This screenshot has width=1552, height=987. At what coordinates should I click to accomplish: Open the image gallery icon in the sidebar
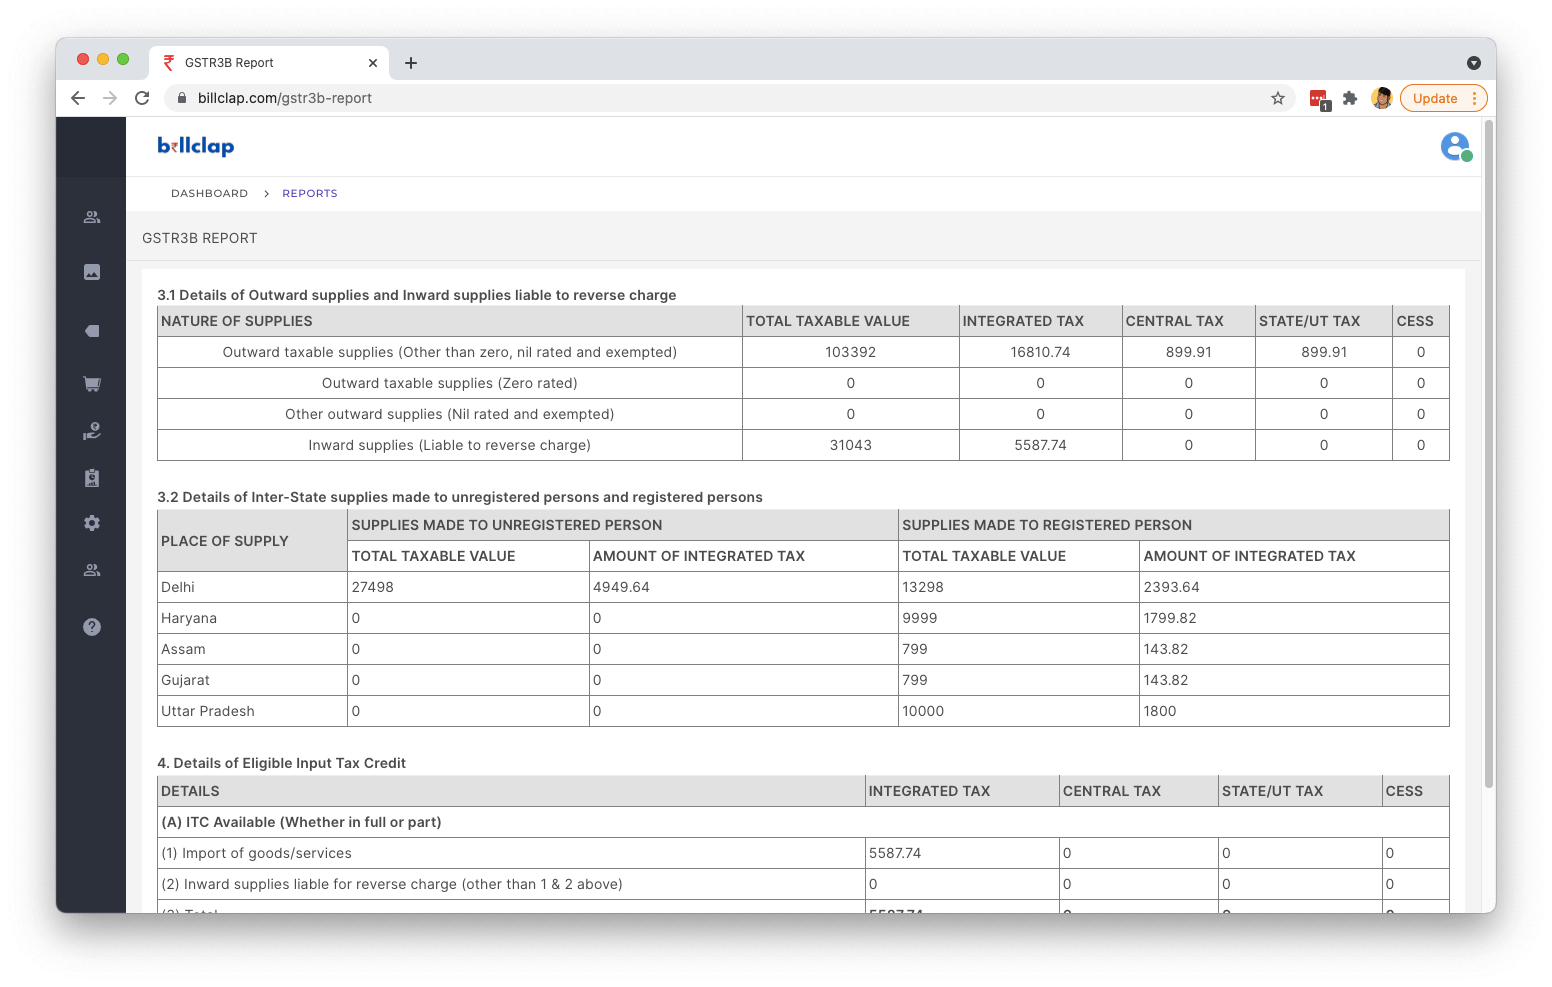92,272
